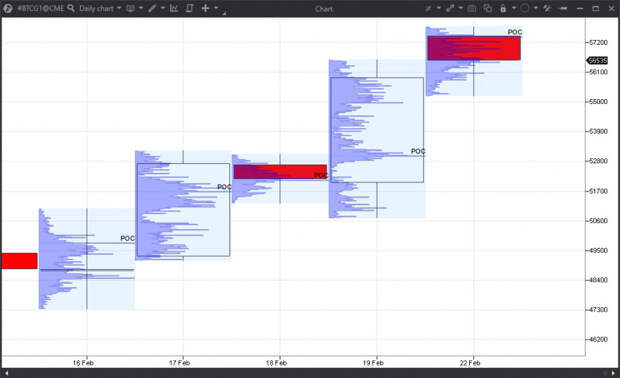Screen dimensions: 620x378
Task: Select the drawing pencil tool
Action: point(153,8)
